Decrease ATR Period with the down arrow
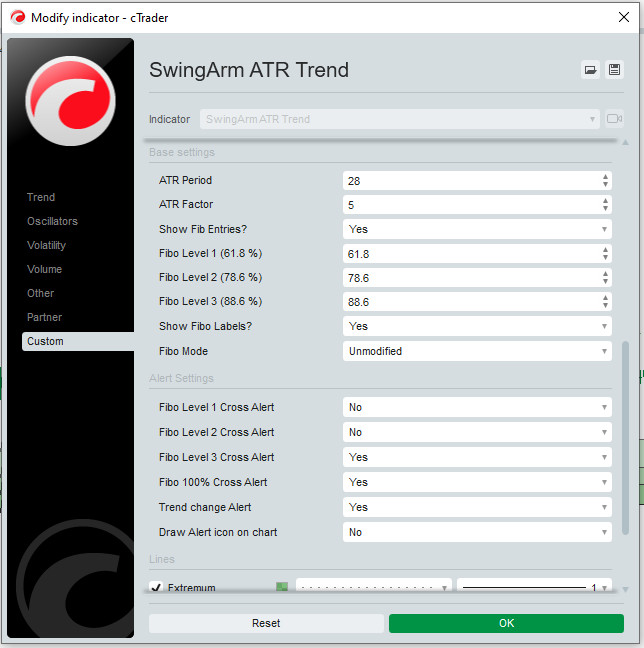644x648 pixels. [x=605, y=184]
